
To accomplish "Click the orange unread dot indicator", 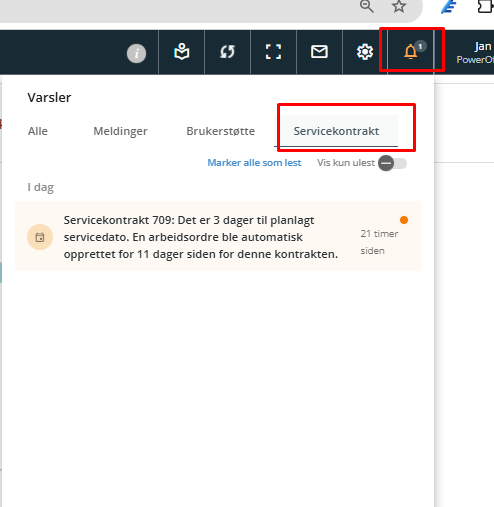I will 404,220.
